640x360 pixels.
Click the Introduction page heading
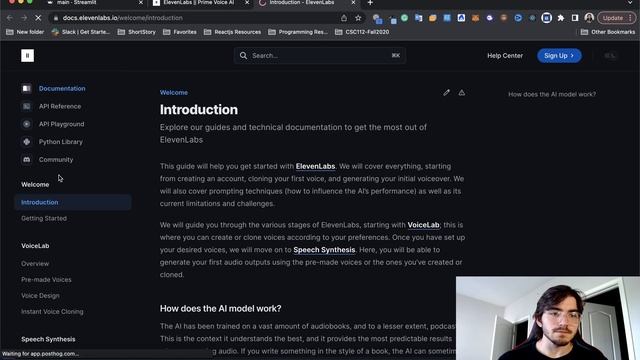coord(199,109)
